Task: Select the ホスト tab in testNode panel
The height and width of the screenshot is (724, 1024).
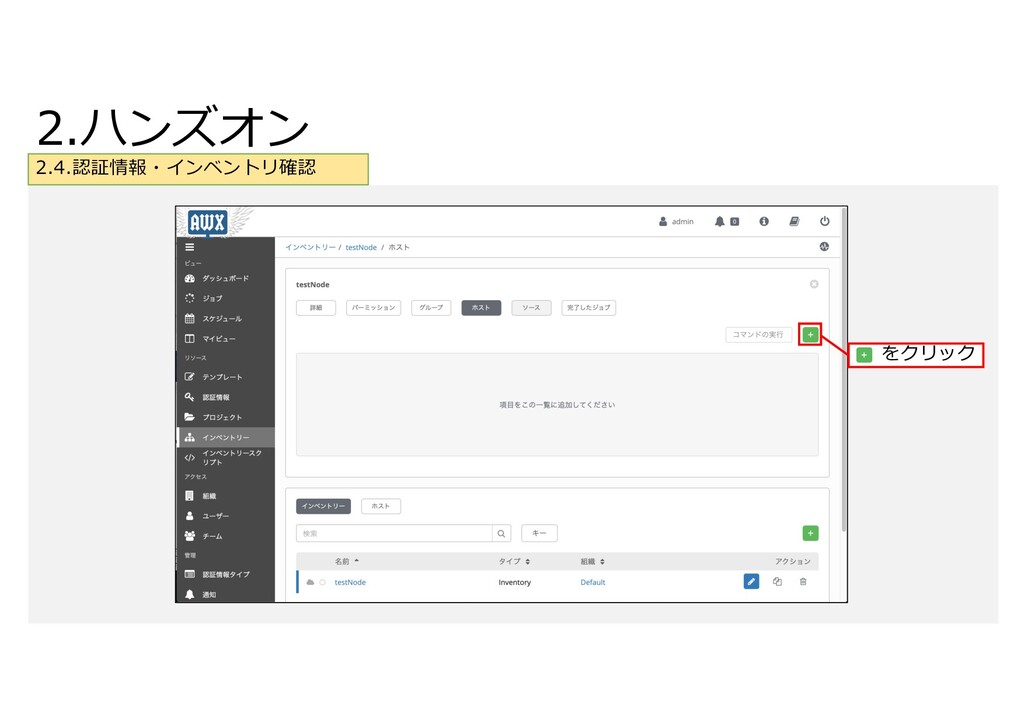Action: [481, 307]
